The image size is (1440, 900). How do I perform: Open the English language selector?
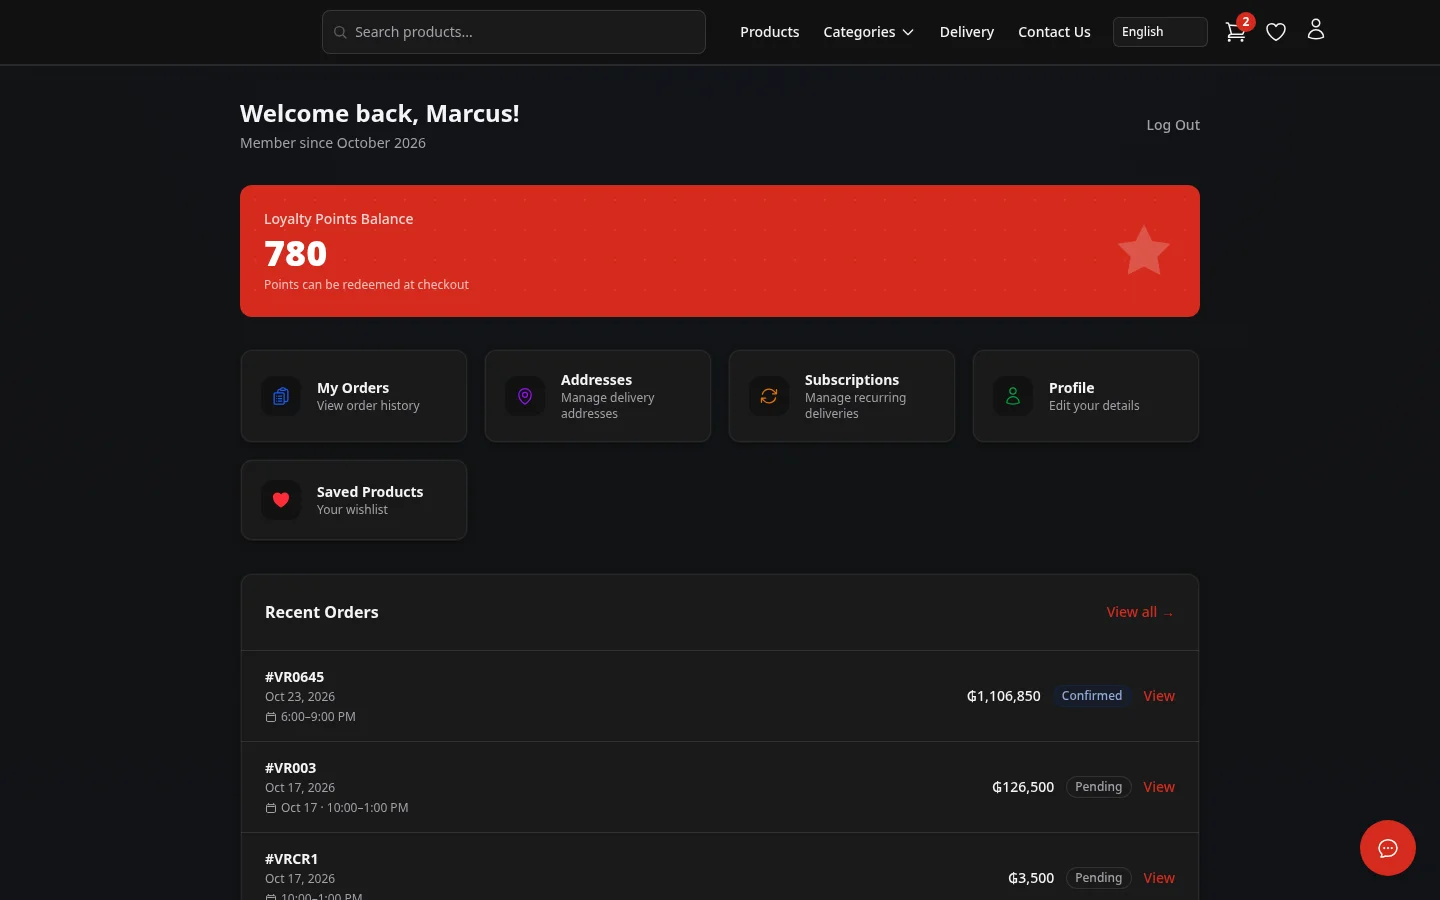point(1160,32)
